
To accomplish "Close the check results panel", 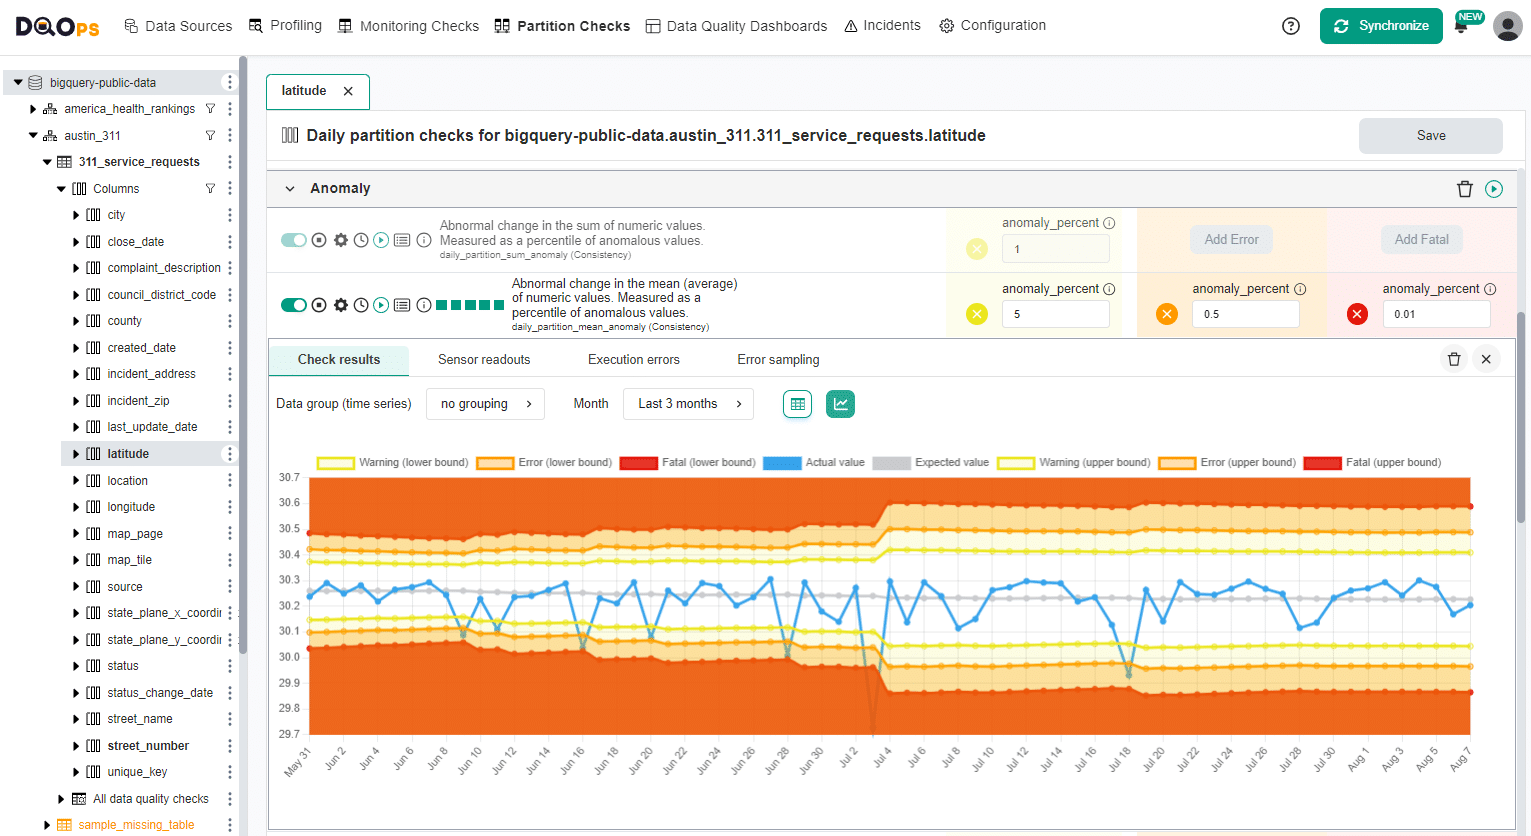I will (x=1486, y=359).
